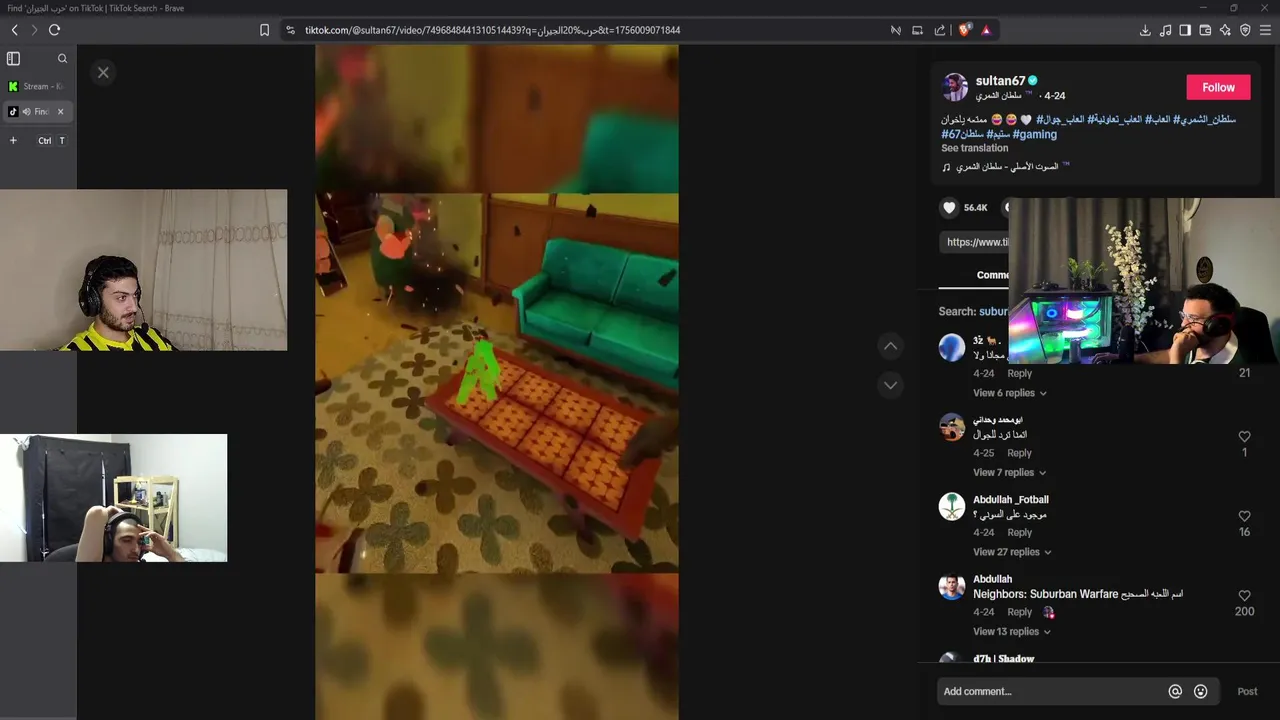Reply to ابومحمد وحداني's comment
Image resolution: width=1280 pixels, height=720 pixels.
(x=1019, y=453)
